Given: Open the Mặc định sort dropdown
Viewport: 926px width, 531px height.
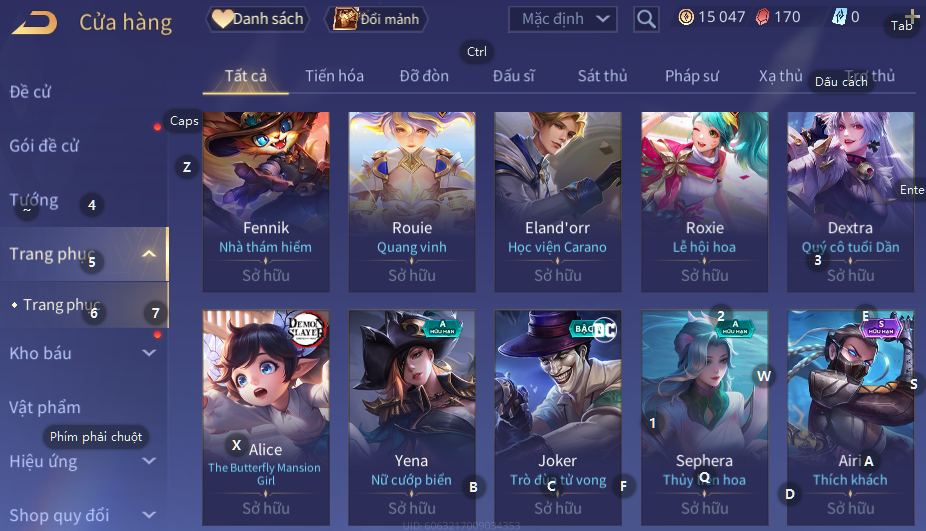Looking at the screenshot, I should 562,19.
